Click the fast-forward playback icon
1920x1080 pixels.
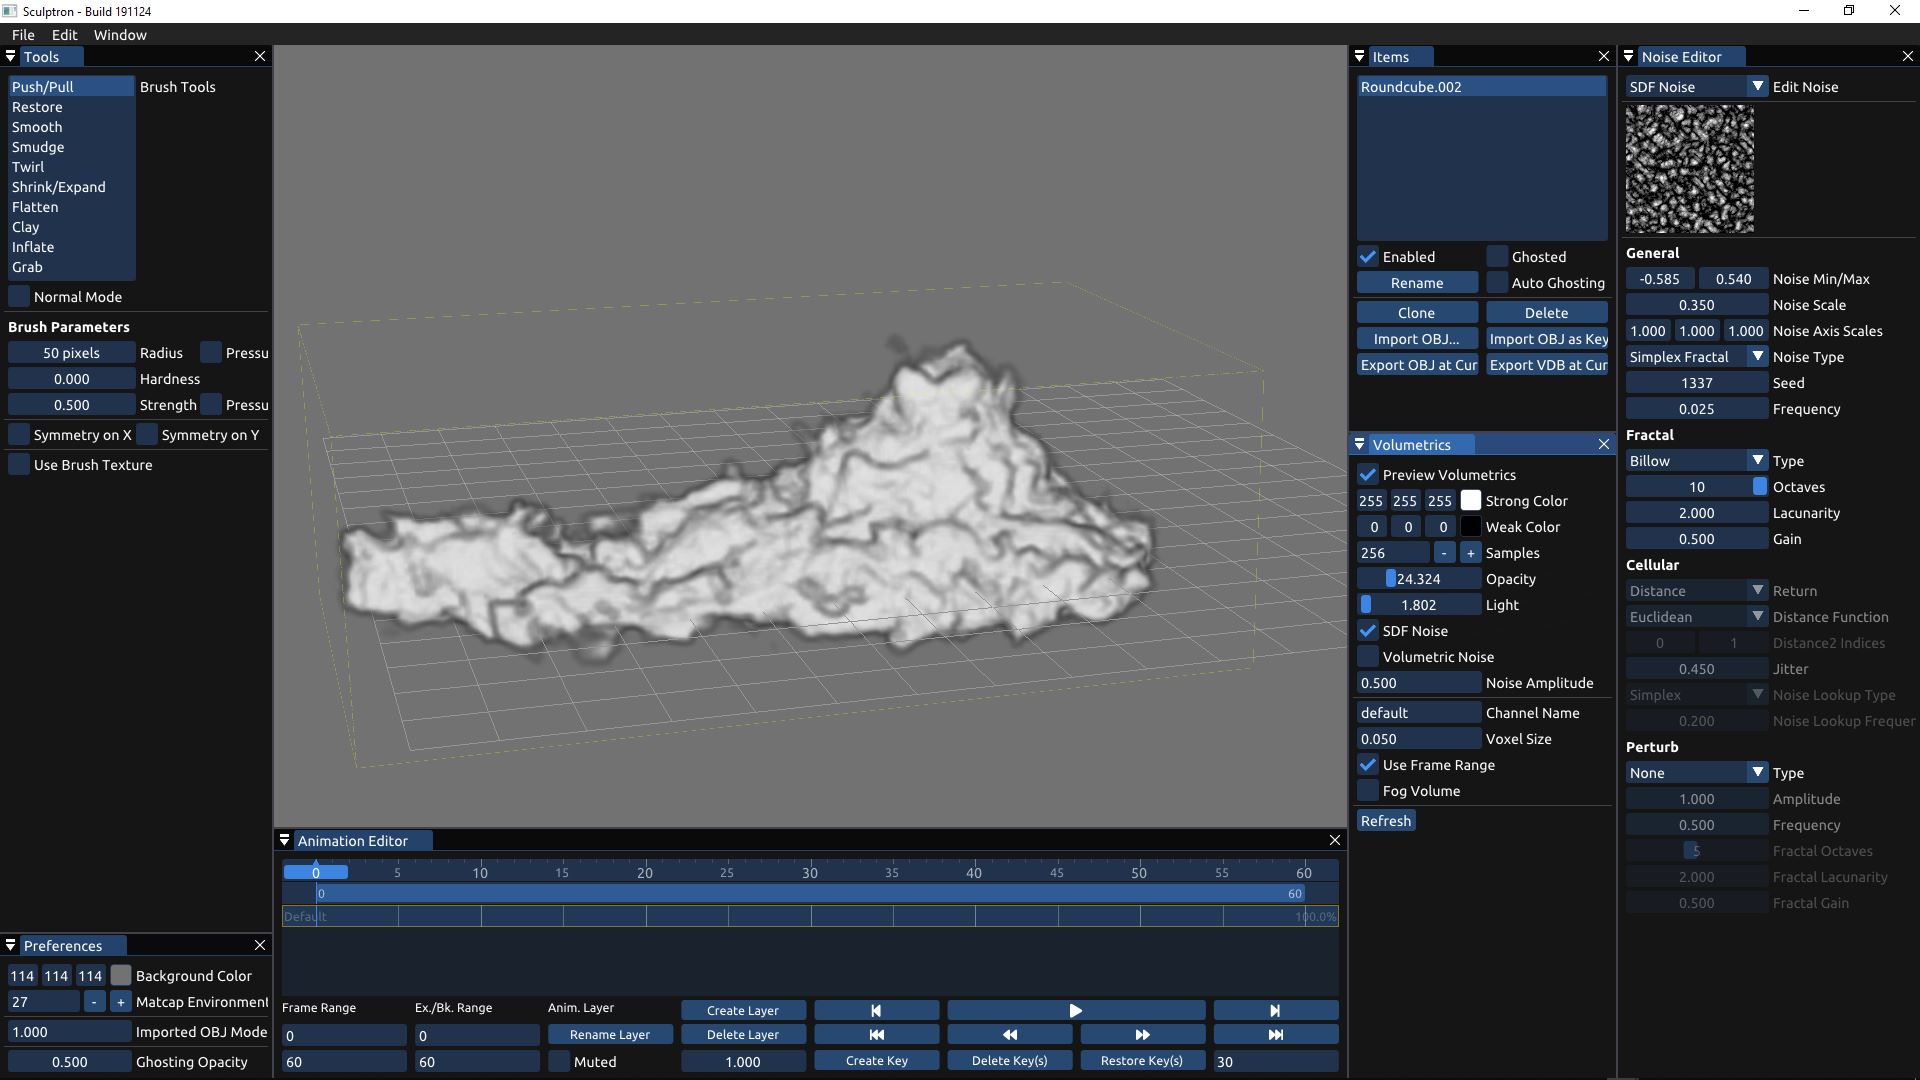(1142, 1035)
